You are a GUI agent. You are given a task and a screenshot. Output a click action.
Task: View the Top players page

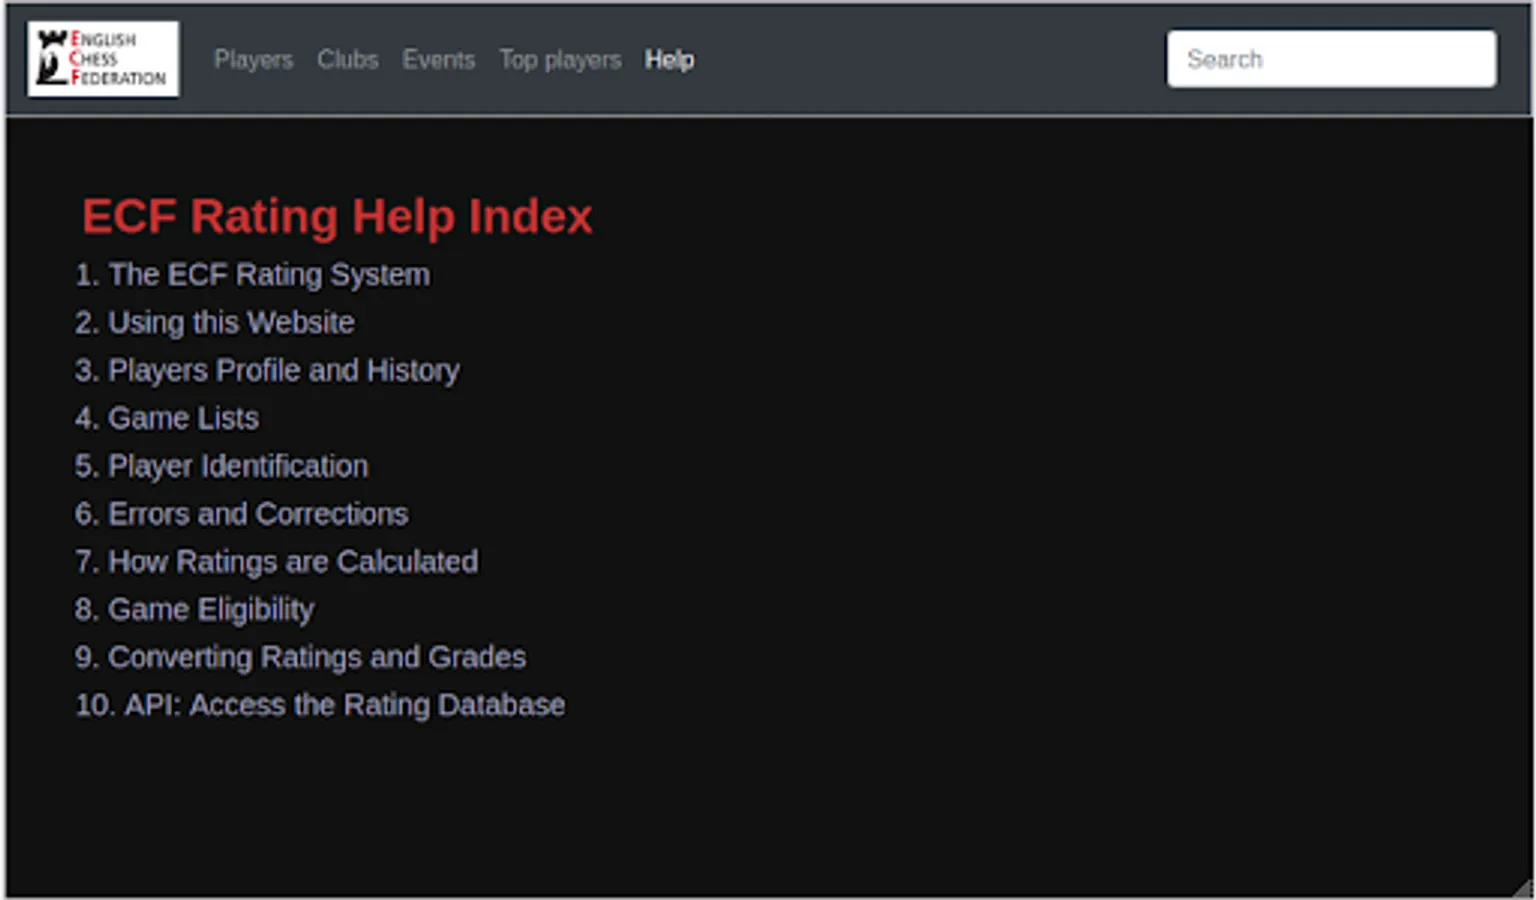point(561,60)
